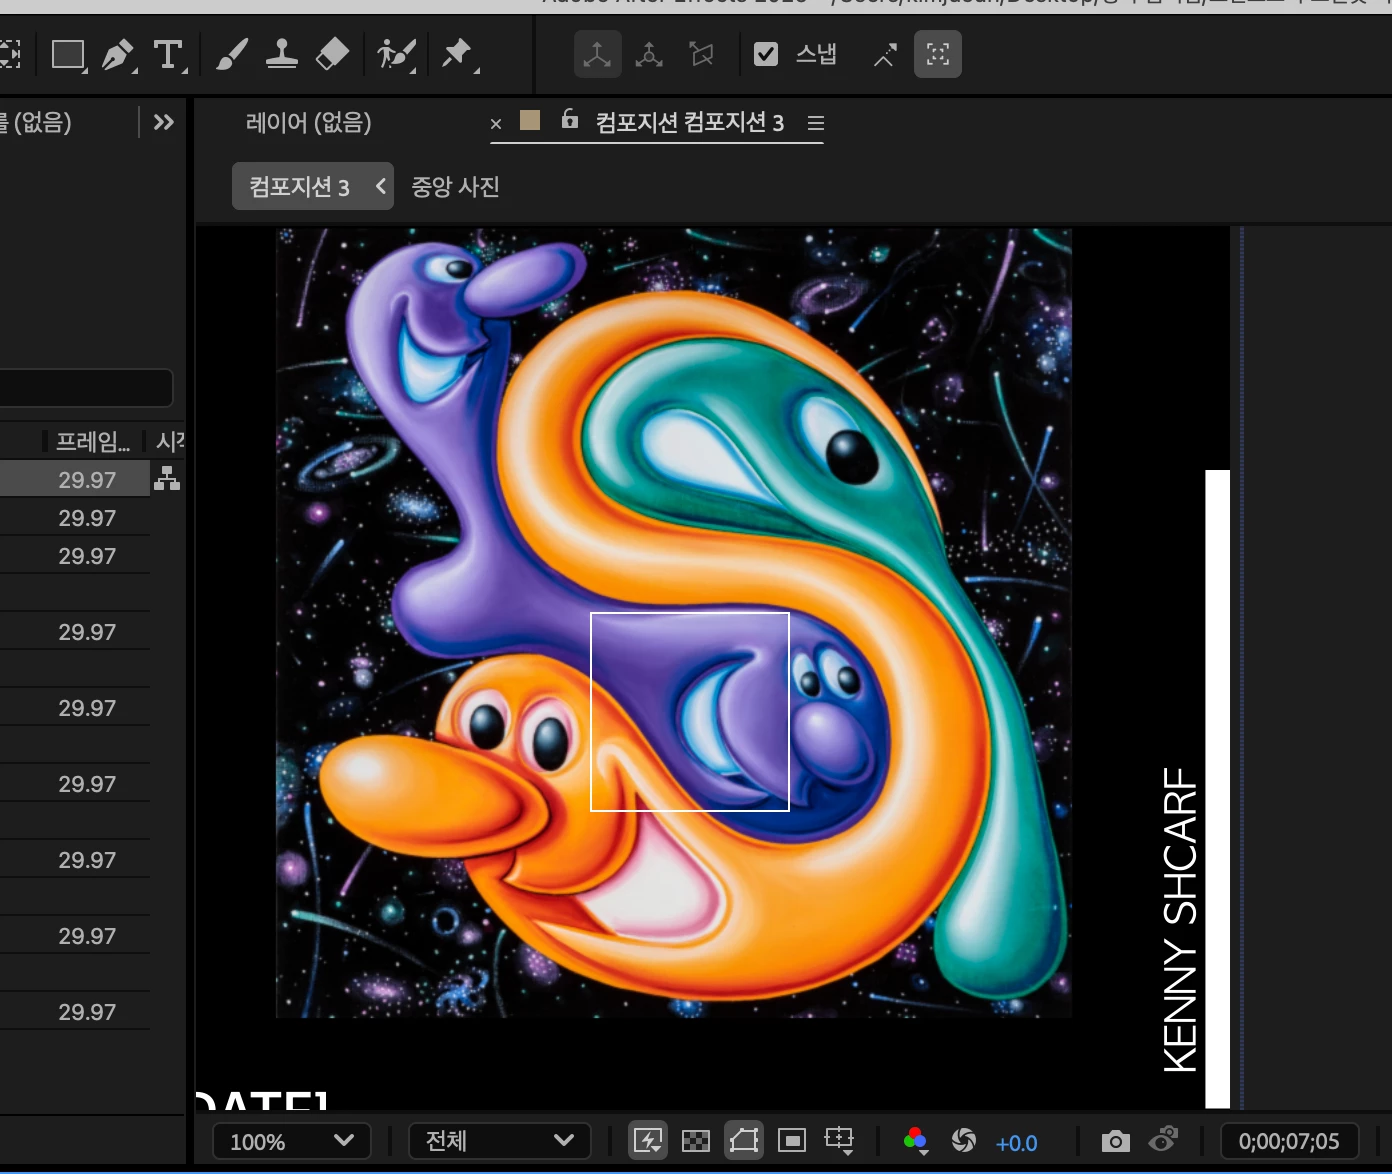Click the +0.0 exposure value

tap(1017, 1143)
